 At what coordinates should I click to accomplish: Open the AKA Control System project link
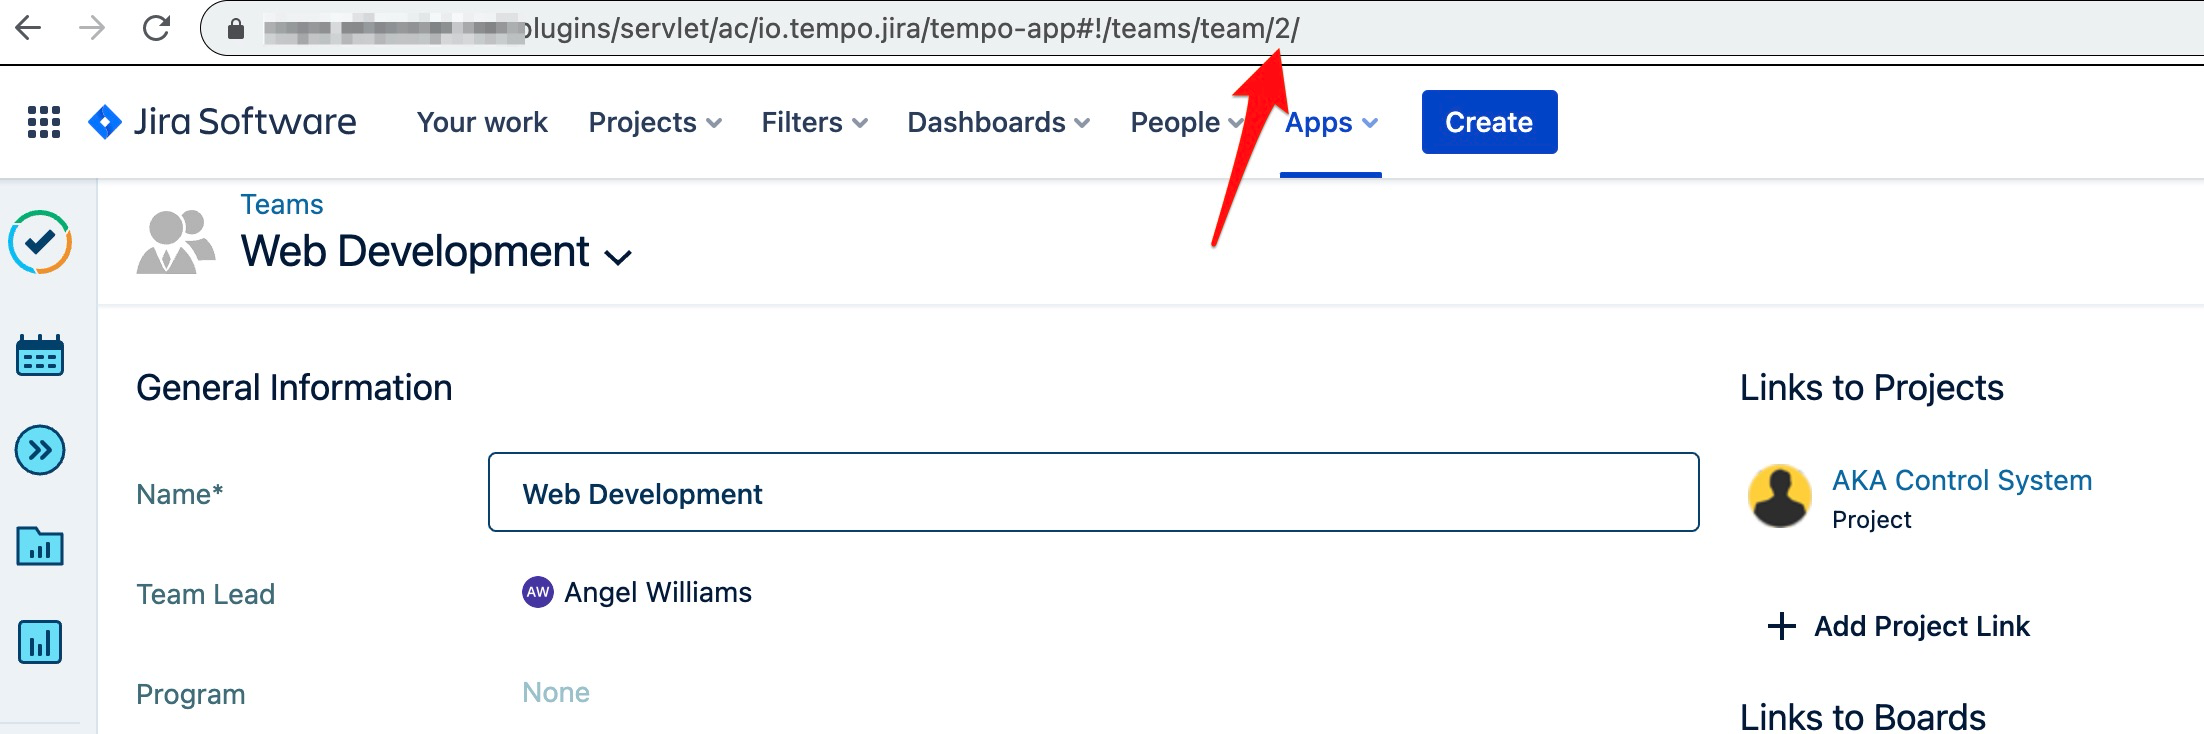[1961, 480]
